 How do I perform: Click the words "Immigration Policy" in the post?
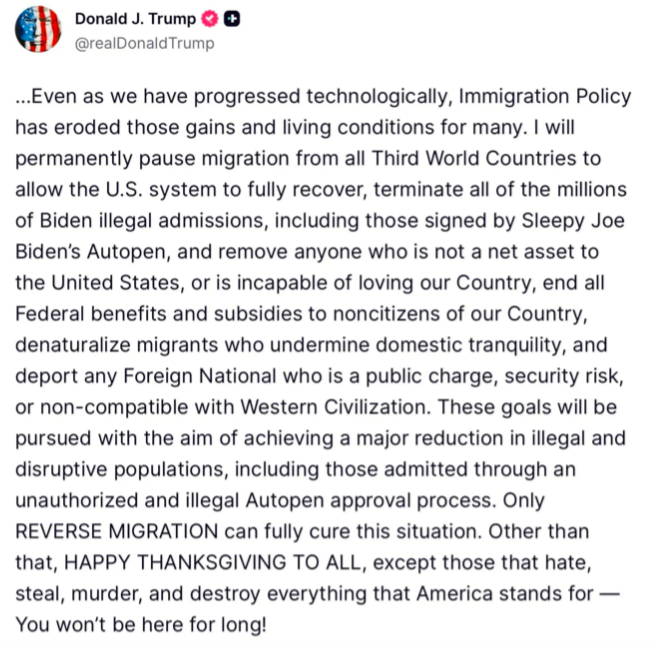pyautogui.click(x=540, y=97)
